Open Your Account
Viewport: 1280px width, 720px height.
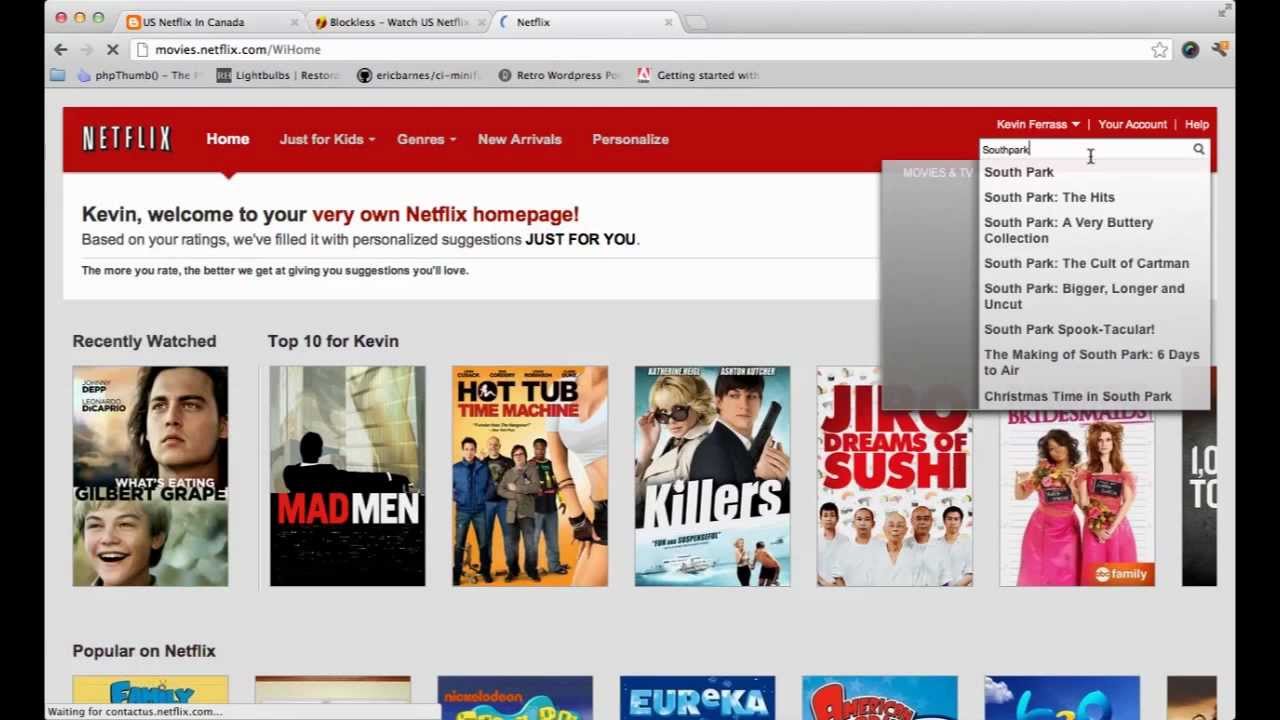pos(1133,124)
